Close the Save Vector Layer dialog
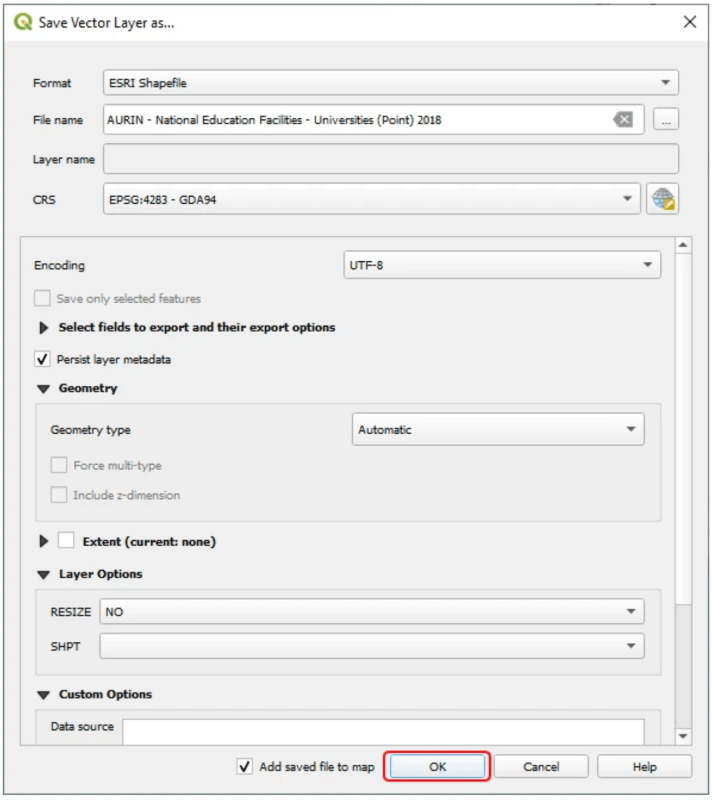This screenshot has width=712, height=800. 689,22
